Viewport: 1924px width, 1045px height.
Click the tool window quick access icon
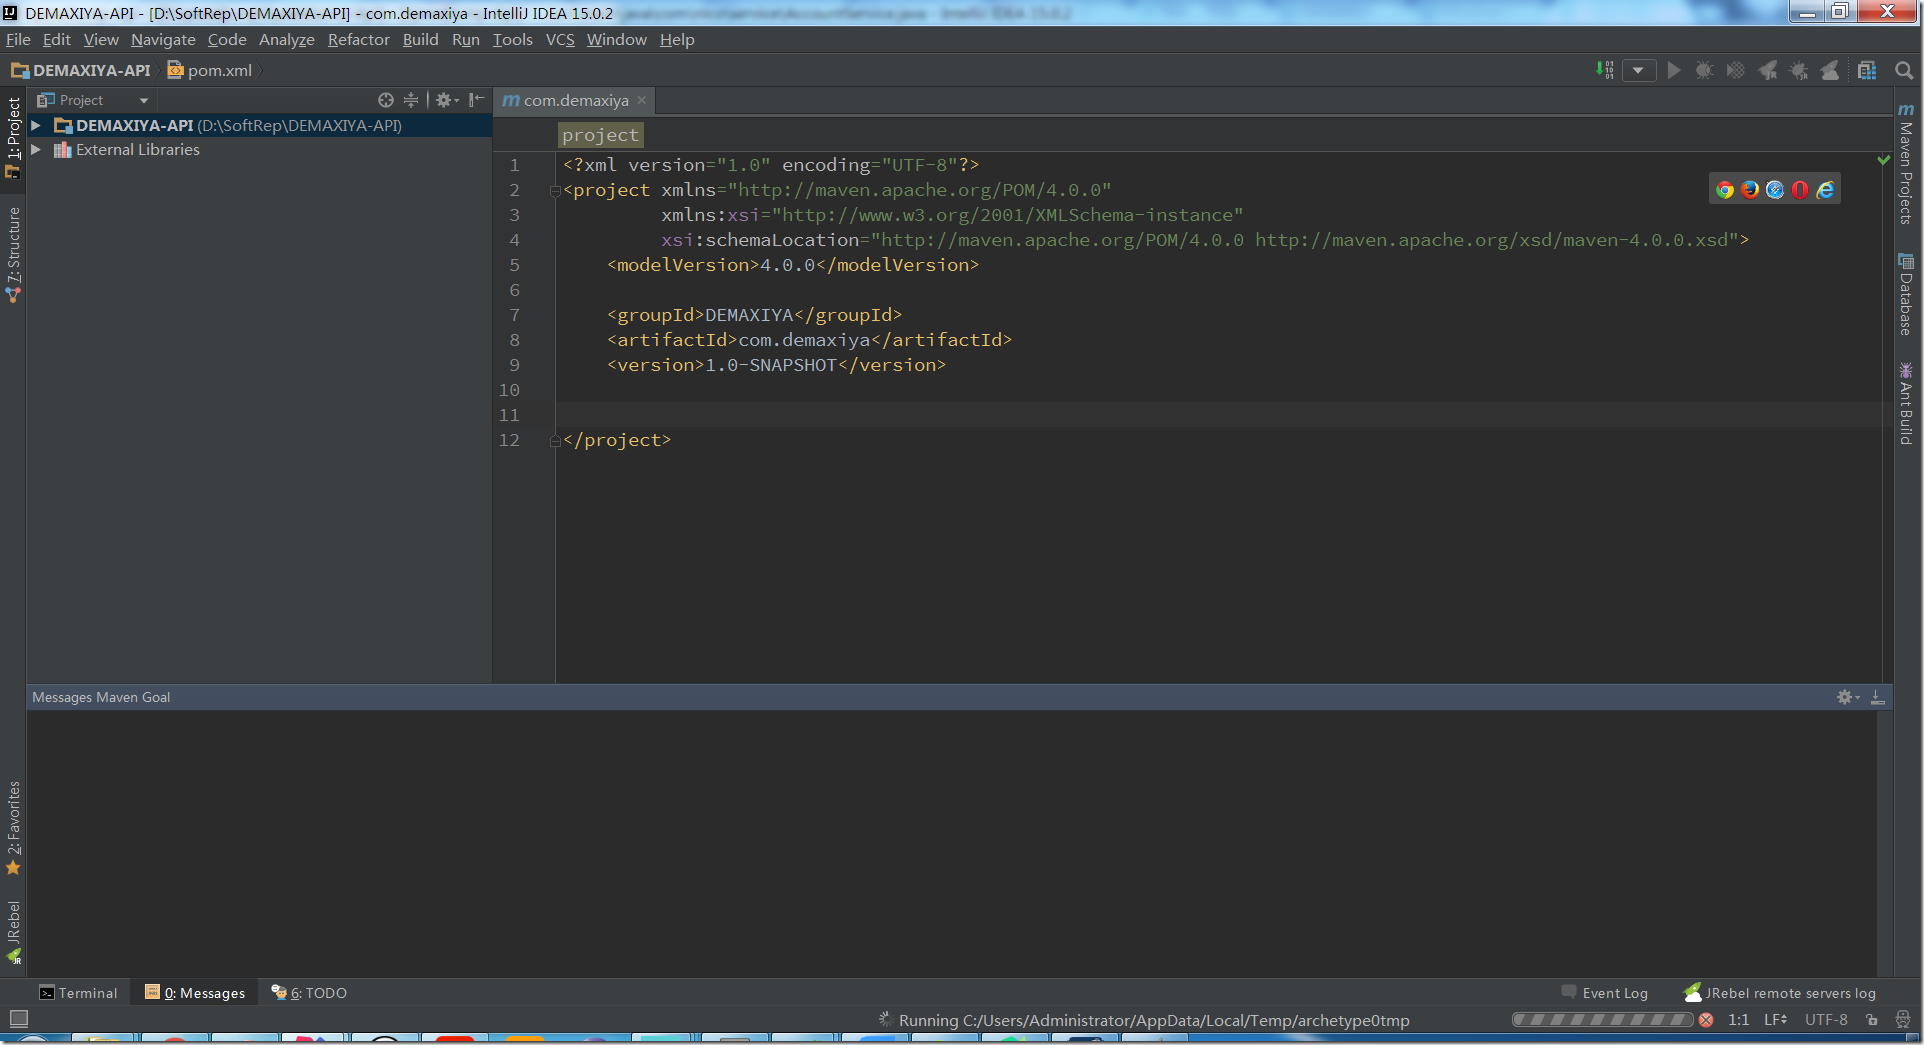coord(18,1019)
